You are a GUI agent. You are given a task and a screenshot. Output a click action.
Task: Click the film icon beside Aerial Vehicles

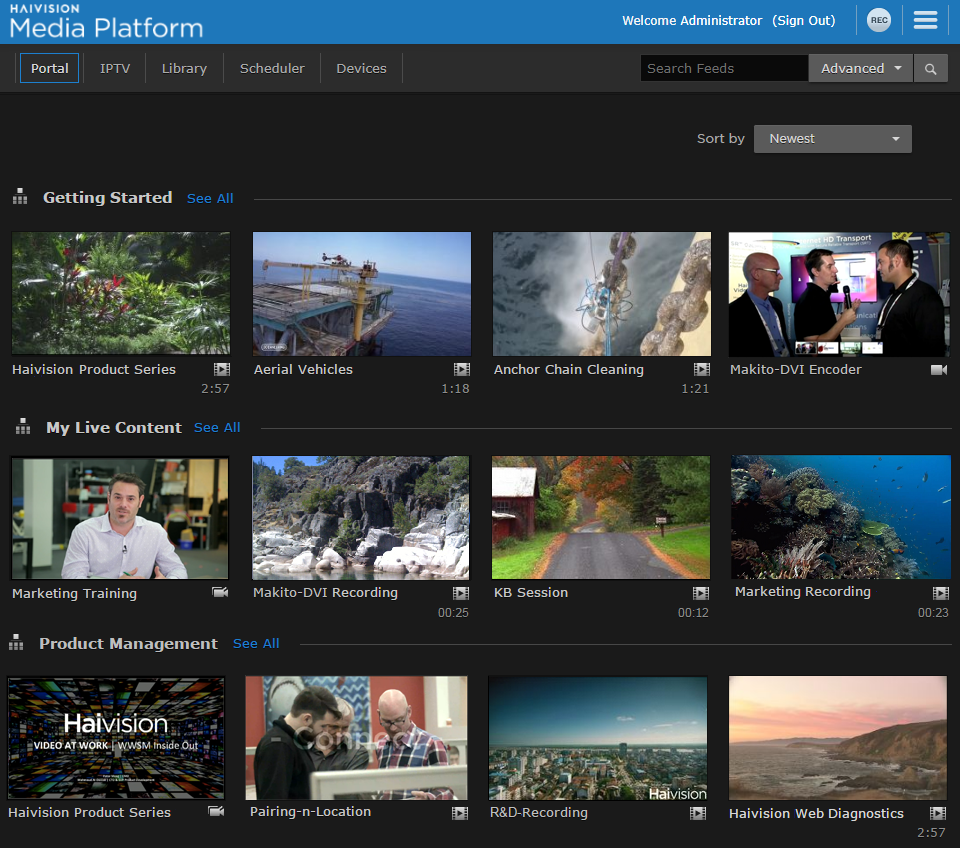[461, 370]
